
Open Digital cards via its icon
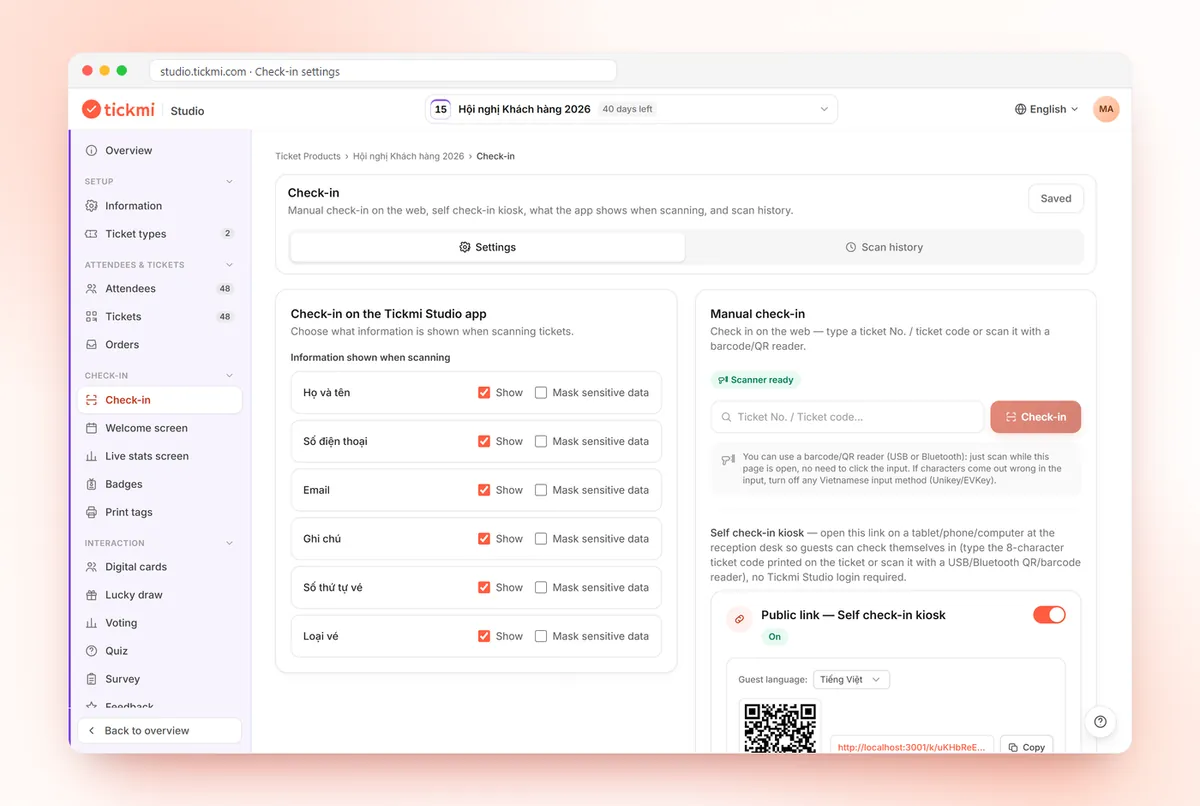(92, 567)
